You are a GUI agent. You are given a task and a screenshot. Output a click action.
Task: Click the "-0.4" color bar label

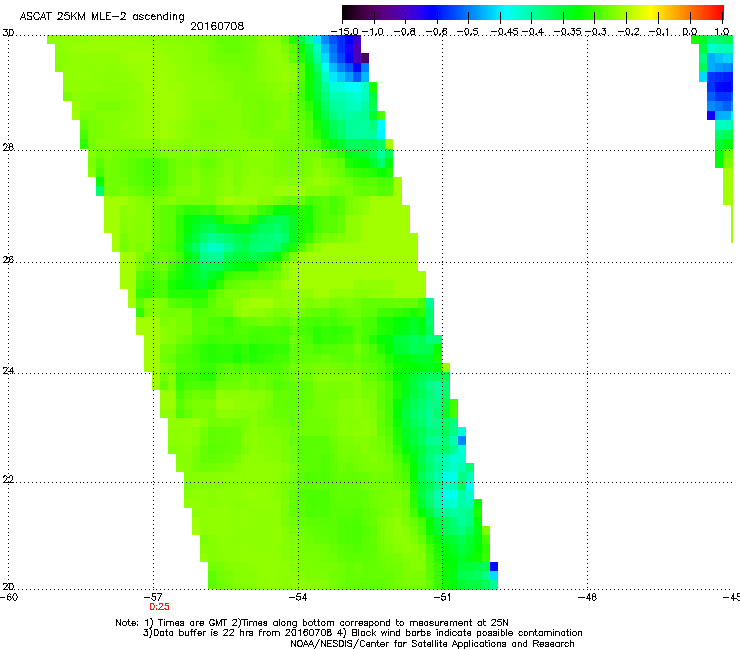coord(532,32)
